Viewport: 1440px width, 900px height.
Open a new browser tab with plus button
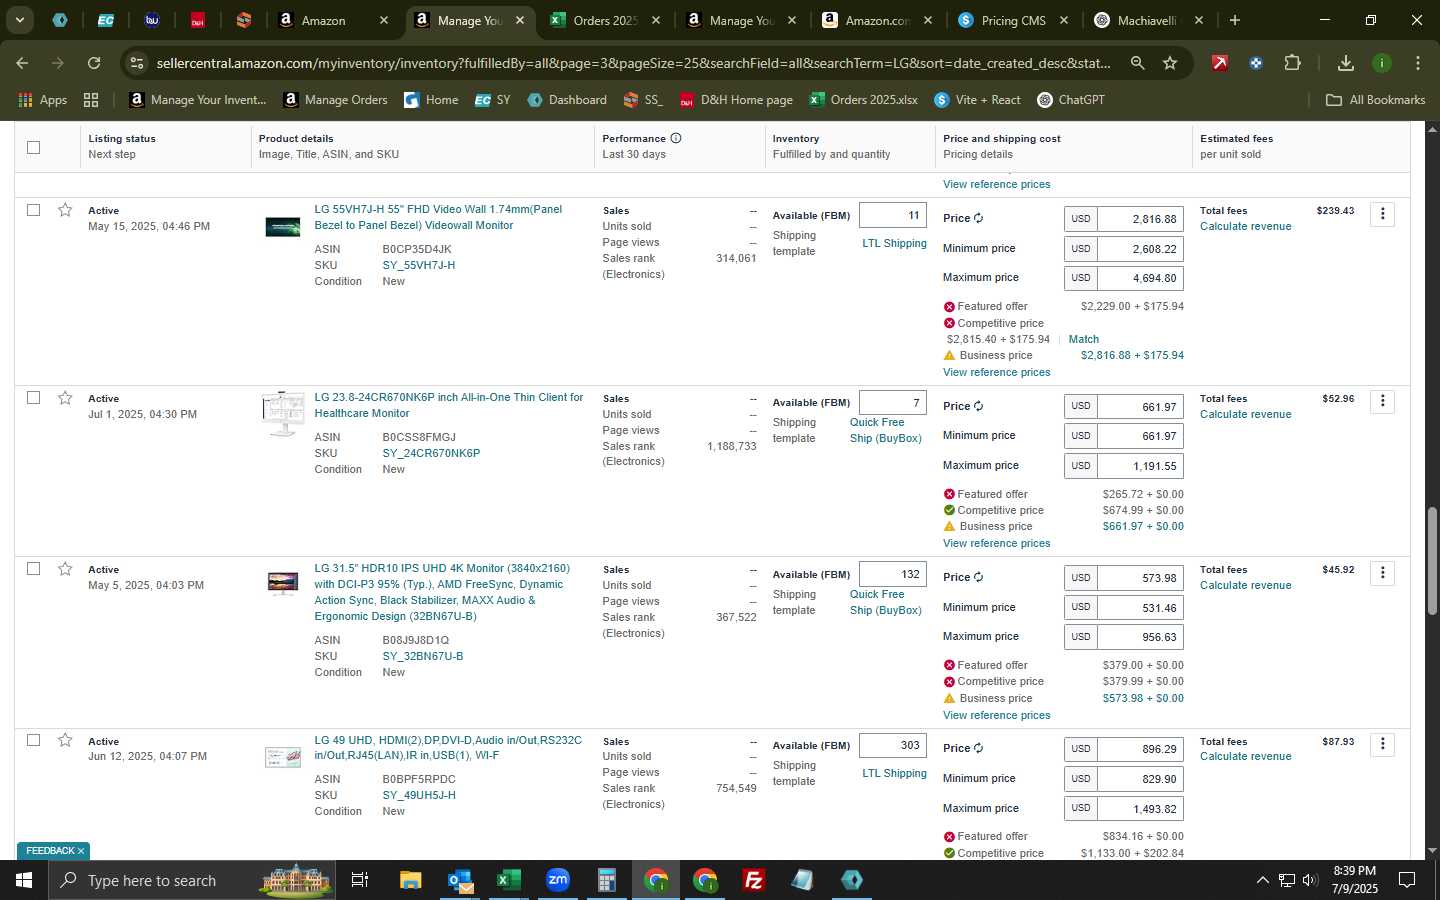point(1235,20)
